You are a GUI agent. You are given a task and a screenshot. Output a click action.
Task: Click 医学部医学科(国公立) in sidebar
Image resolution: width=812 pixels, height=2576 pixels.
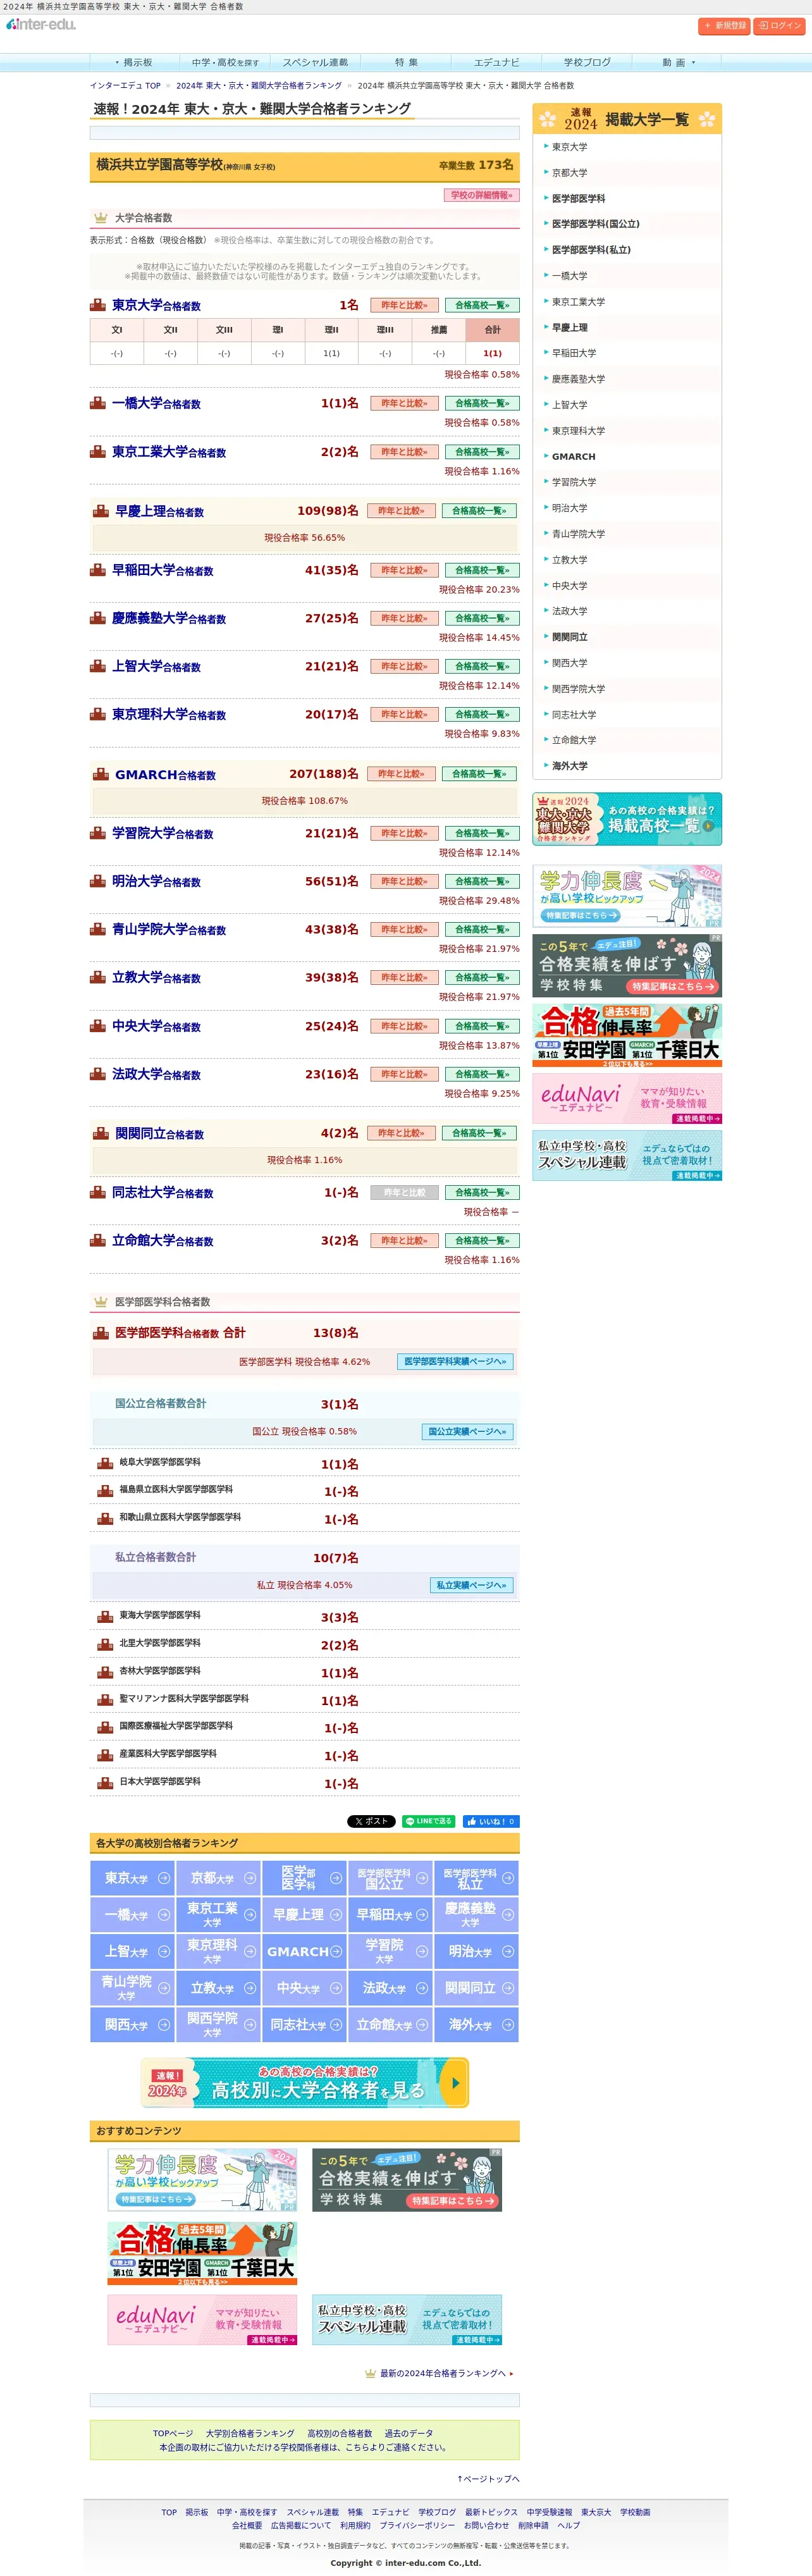click(x=596, y=224)
